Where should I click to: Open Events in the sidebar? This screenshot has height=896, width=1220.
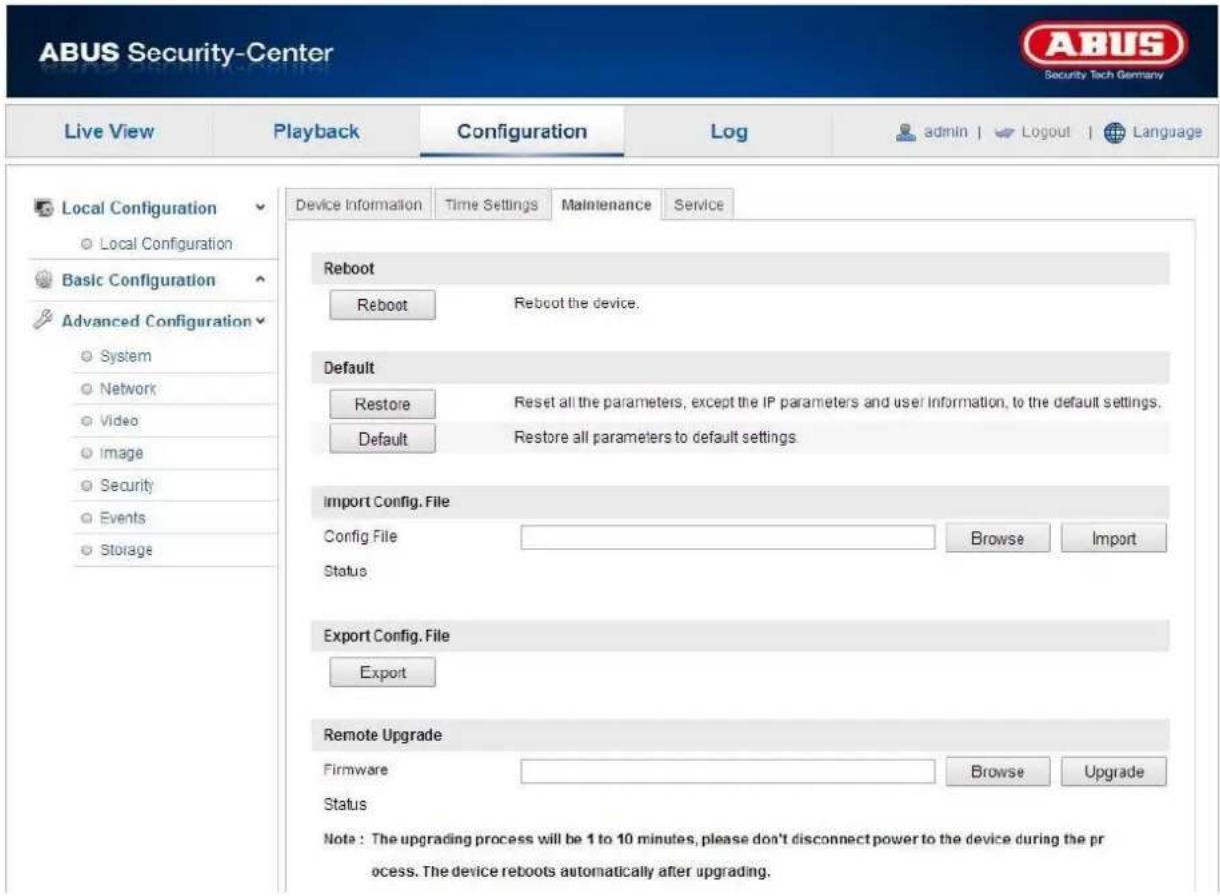pos(122,517)
